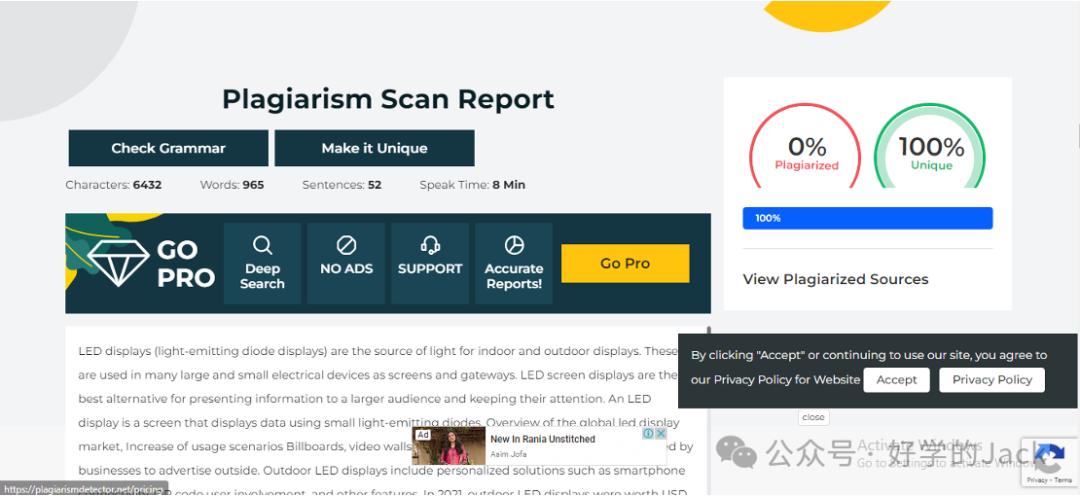Click the yellow Go Pro button
1080x496 pixels.
(x=625, y=263)
